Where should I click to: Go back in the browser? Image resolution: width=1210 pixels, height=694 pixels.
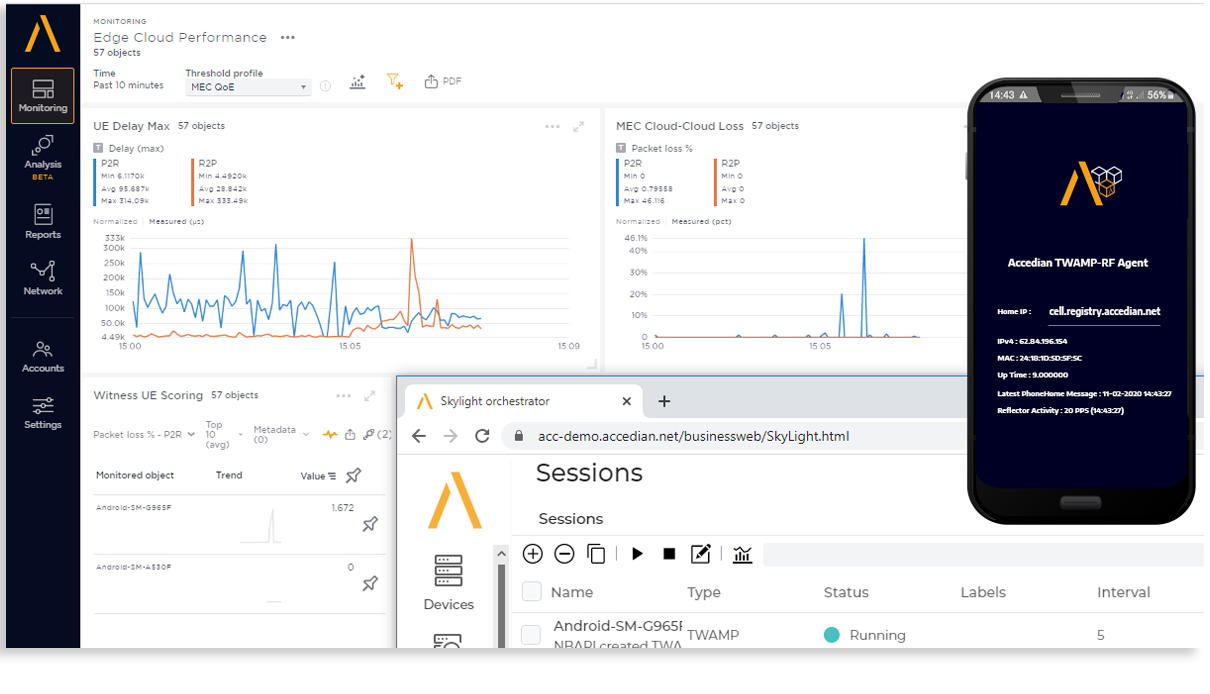tap(419, 436)
